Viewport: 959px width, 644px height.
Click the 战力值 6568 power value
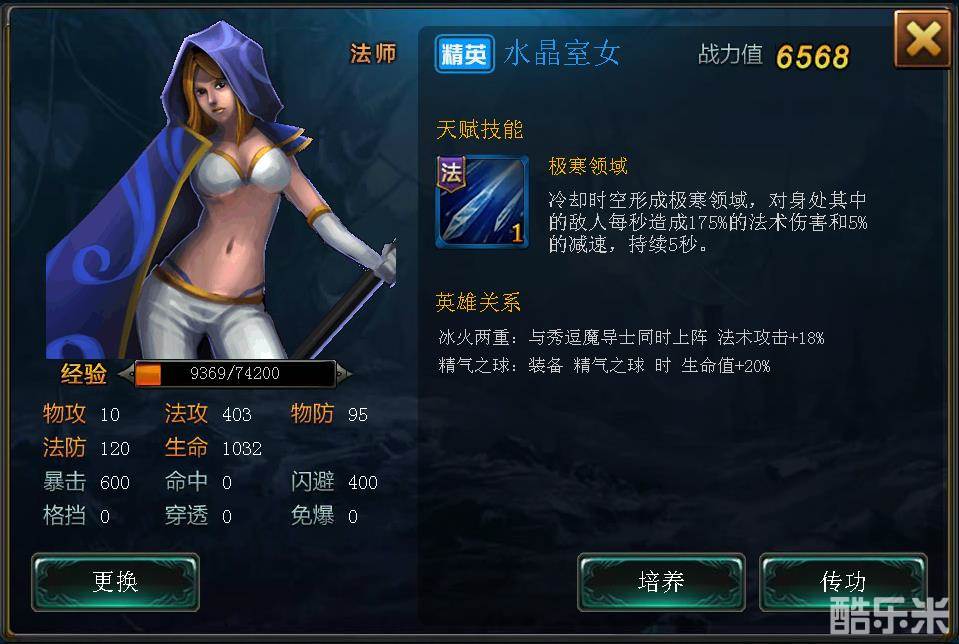pyautogui.click(x=774, y=56)
